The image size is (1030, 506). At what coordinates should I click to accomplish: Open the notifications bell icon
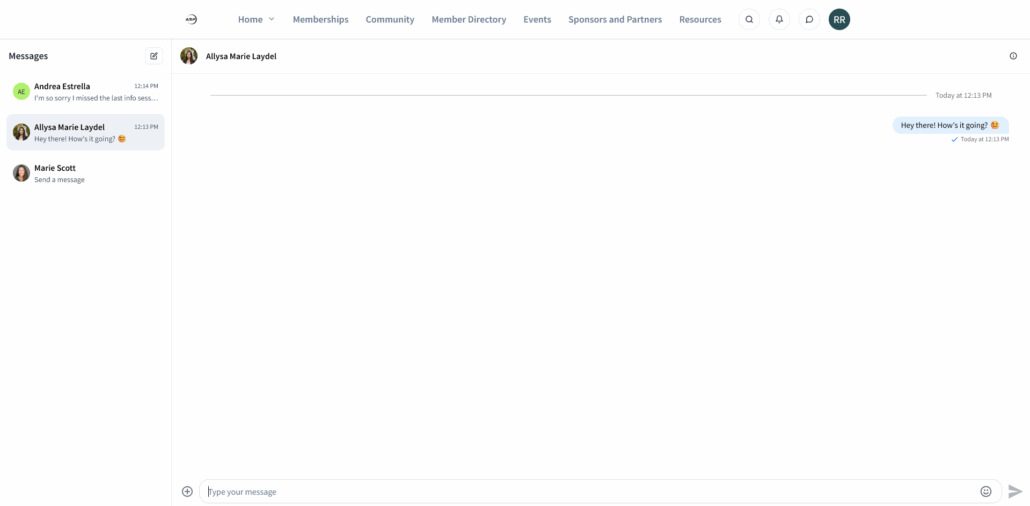tap(779, 19)
